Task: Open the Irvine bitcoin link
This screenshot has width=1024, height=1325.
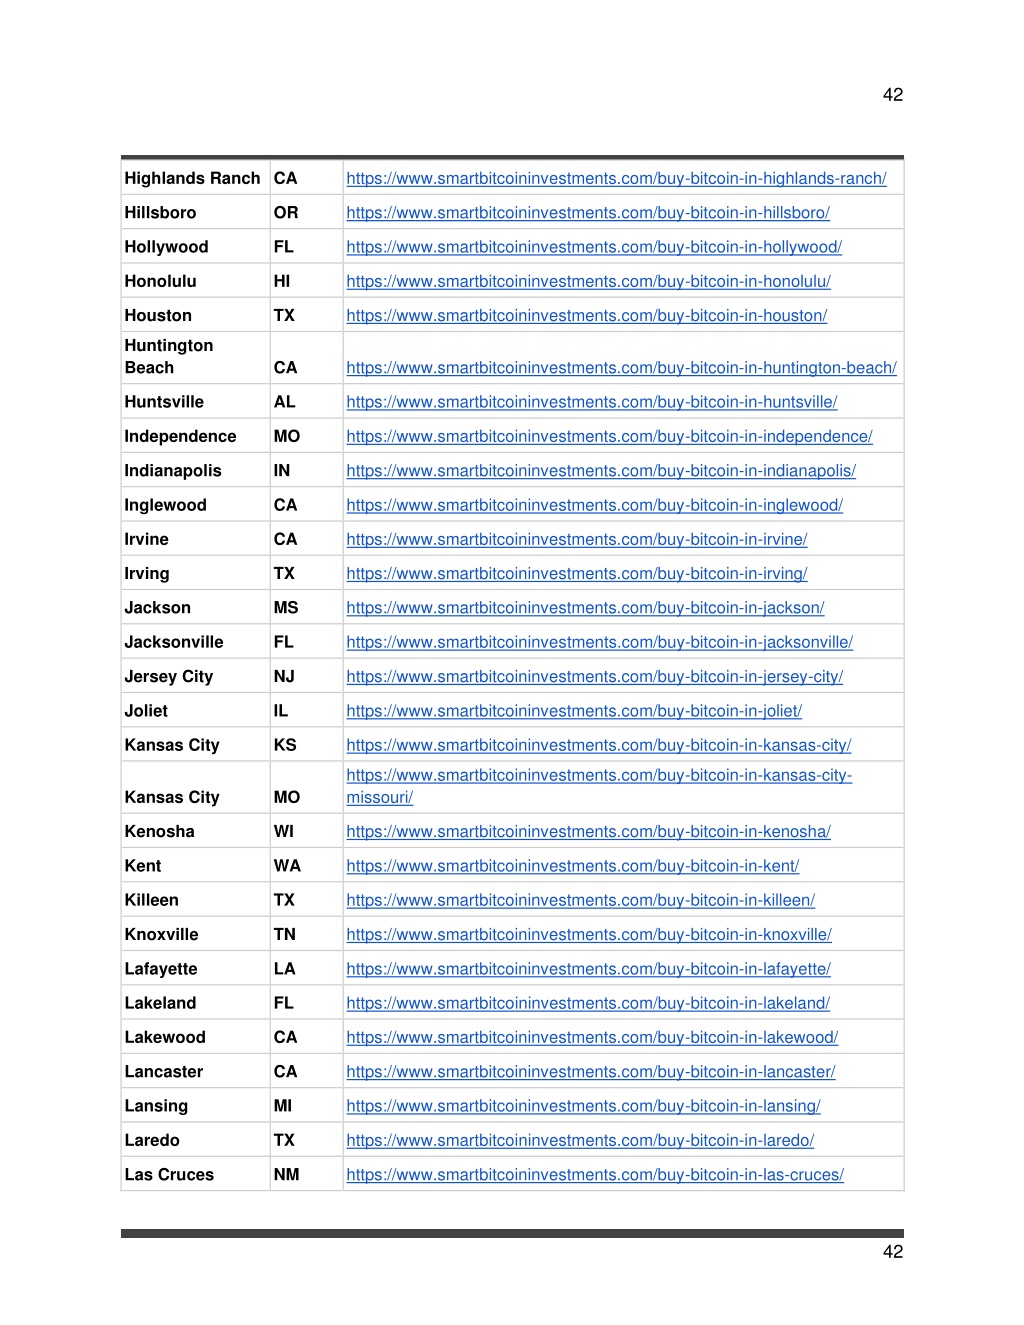Action: point(577,539)
